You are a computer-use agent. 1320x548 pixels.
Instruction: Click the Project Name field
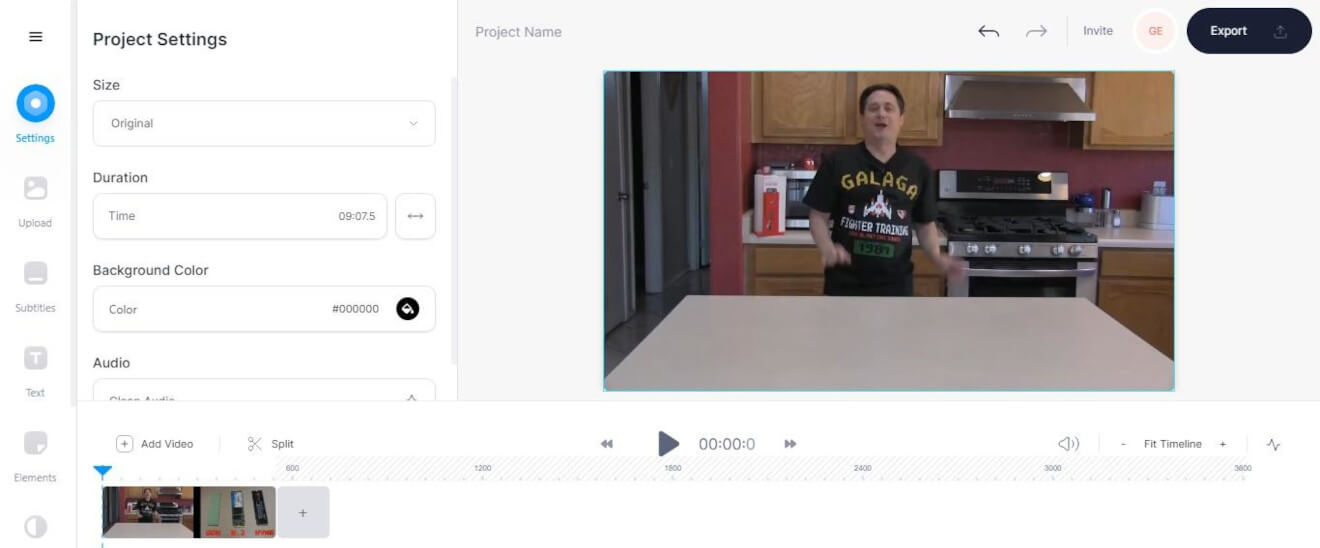coord(518,32)
